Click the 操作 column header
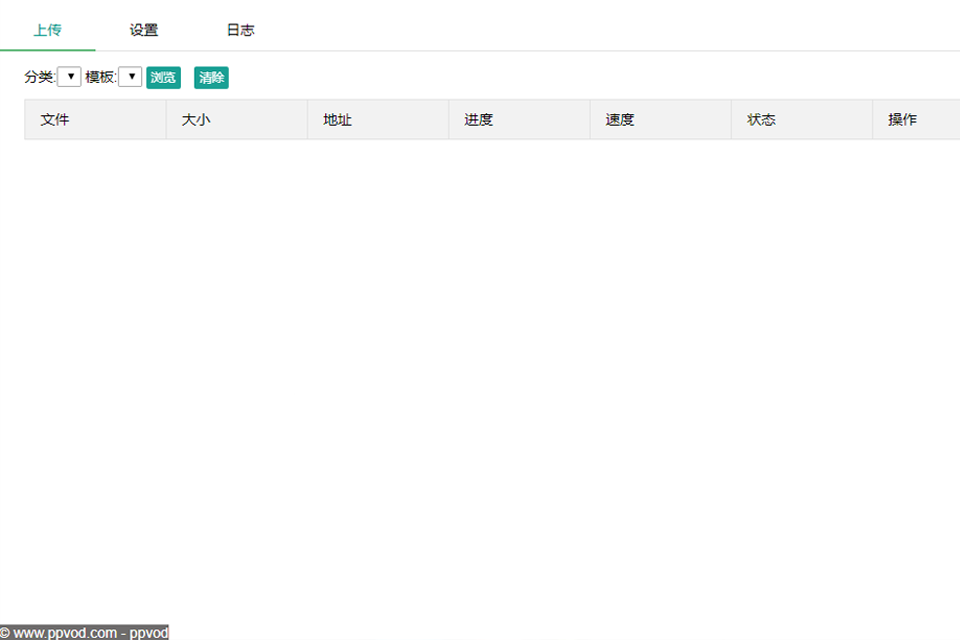The image size is (960, 640). coord(917,119)
